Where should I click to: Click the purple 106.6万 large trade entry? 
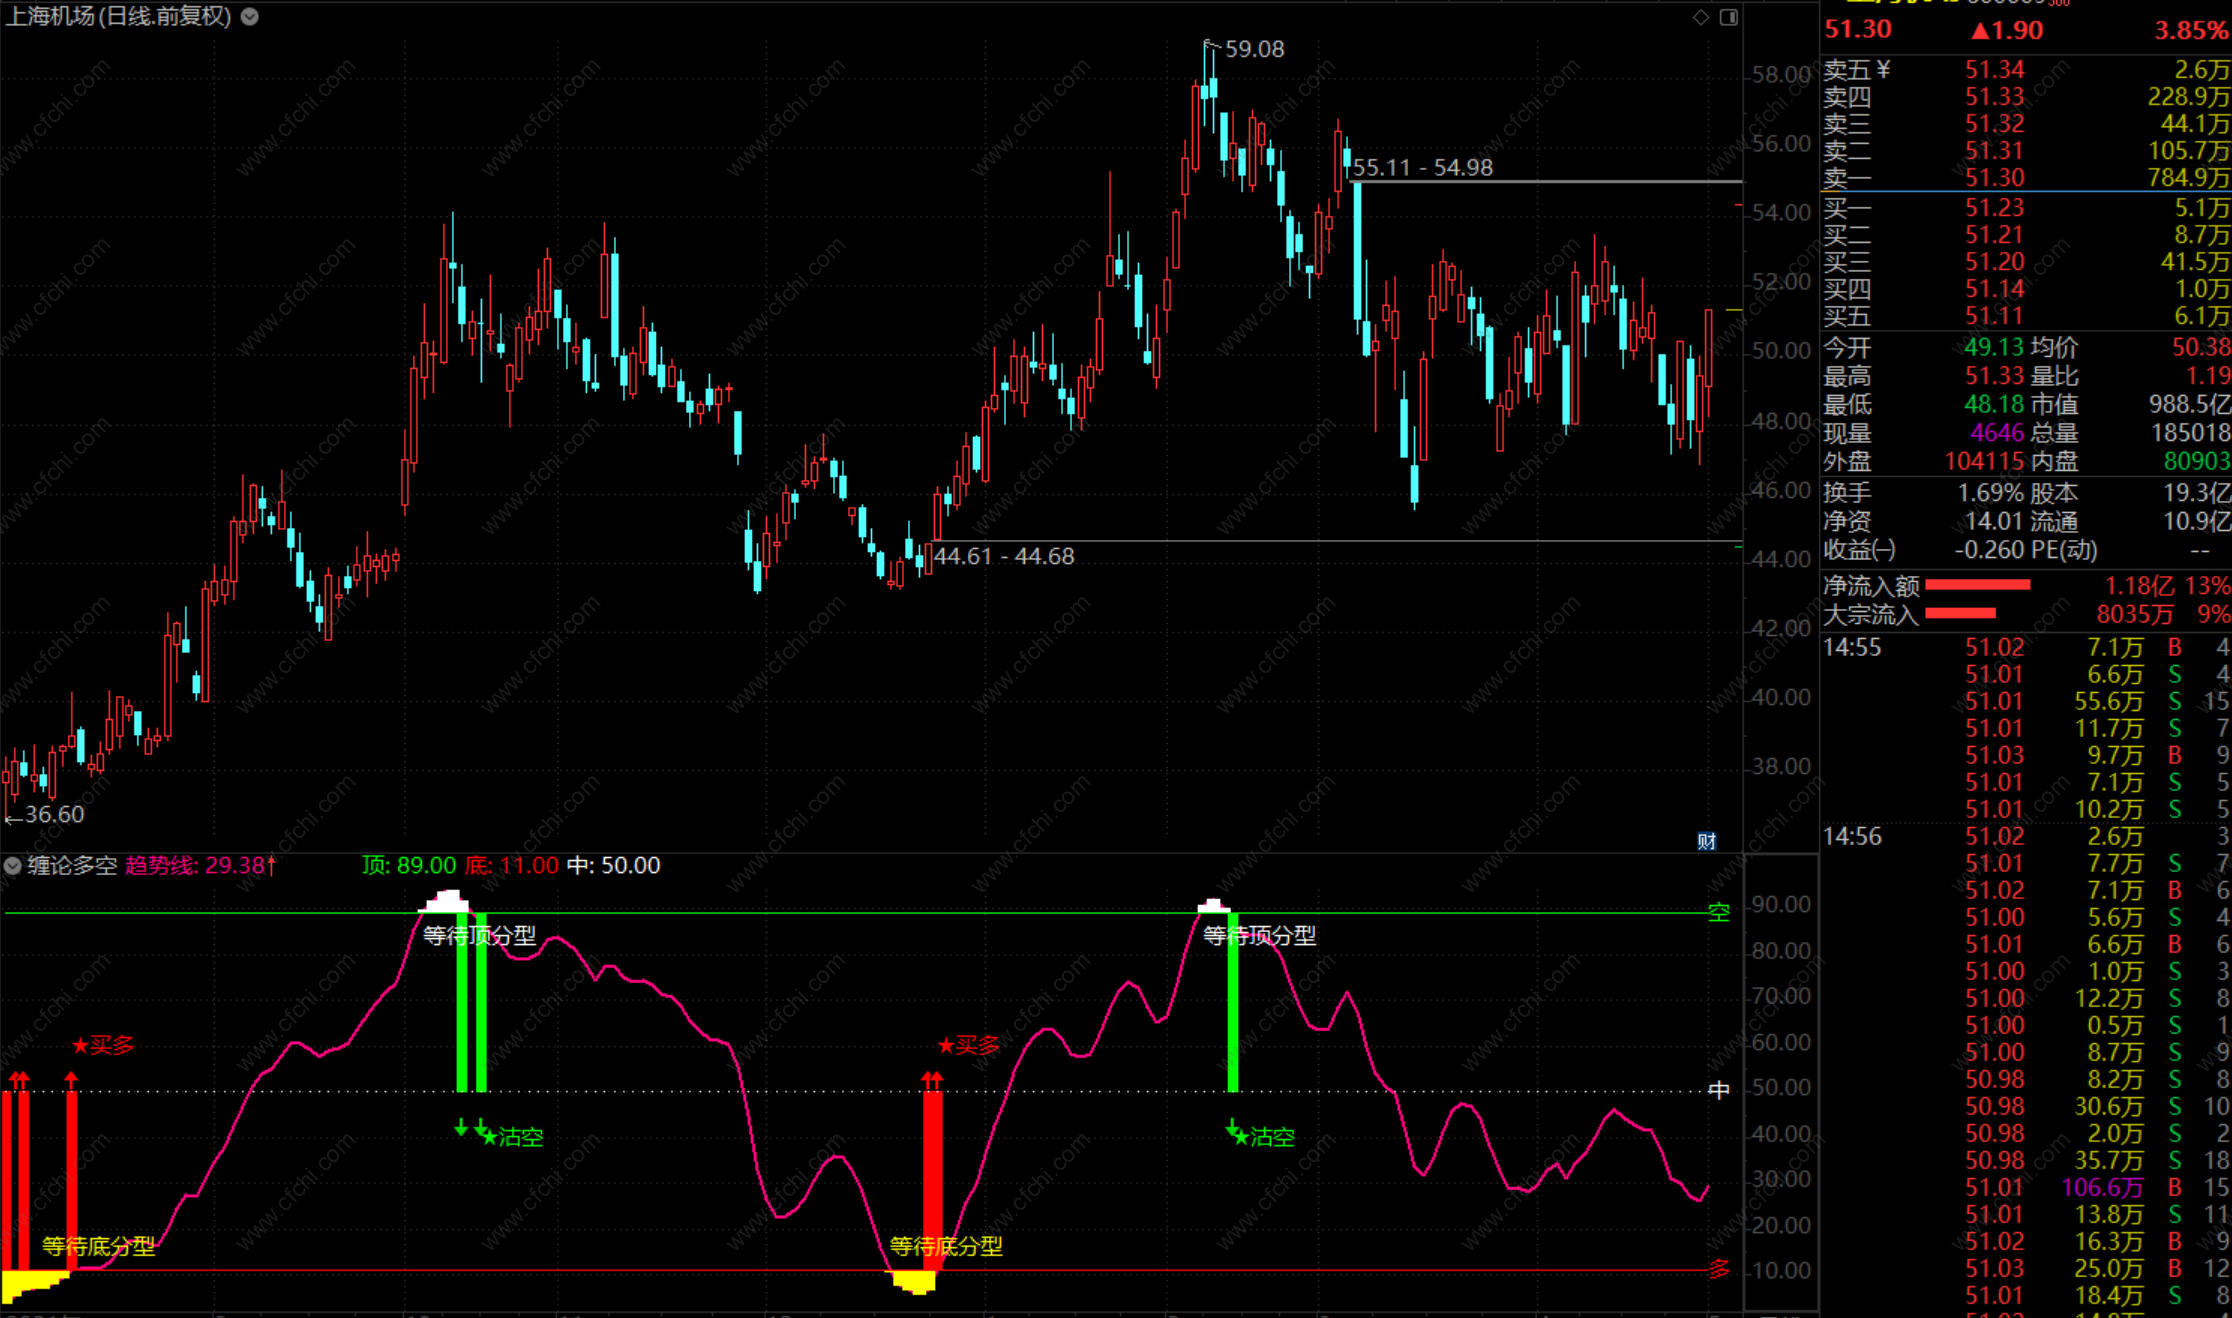click(x=2102, y=1187)
